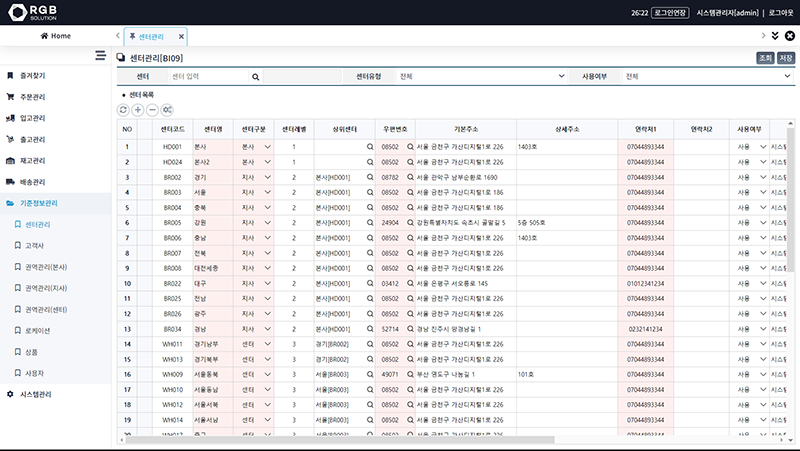Click the RGB Solution logo

pyautogui.click(x=33, y=12)
